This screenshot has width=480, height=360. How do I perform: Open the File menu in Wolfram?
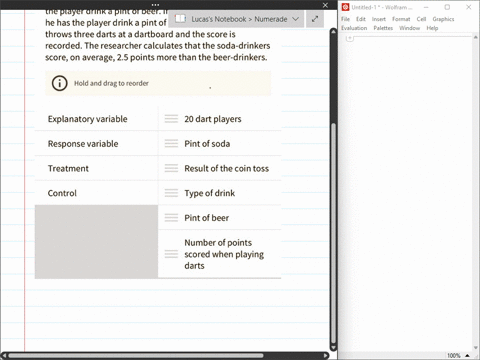(x=345, y=19)
